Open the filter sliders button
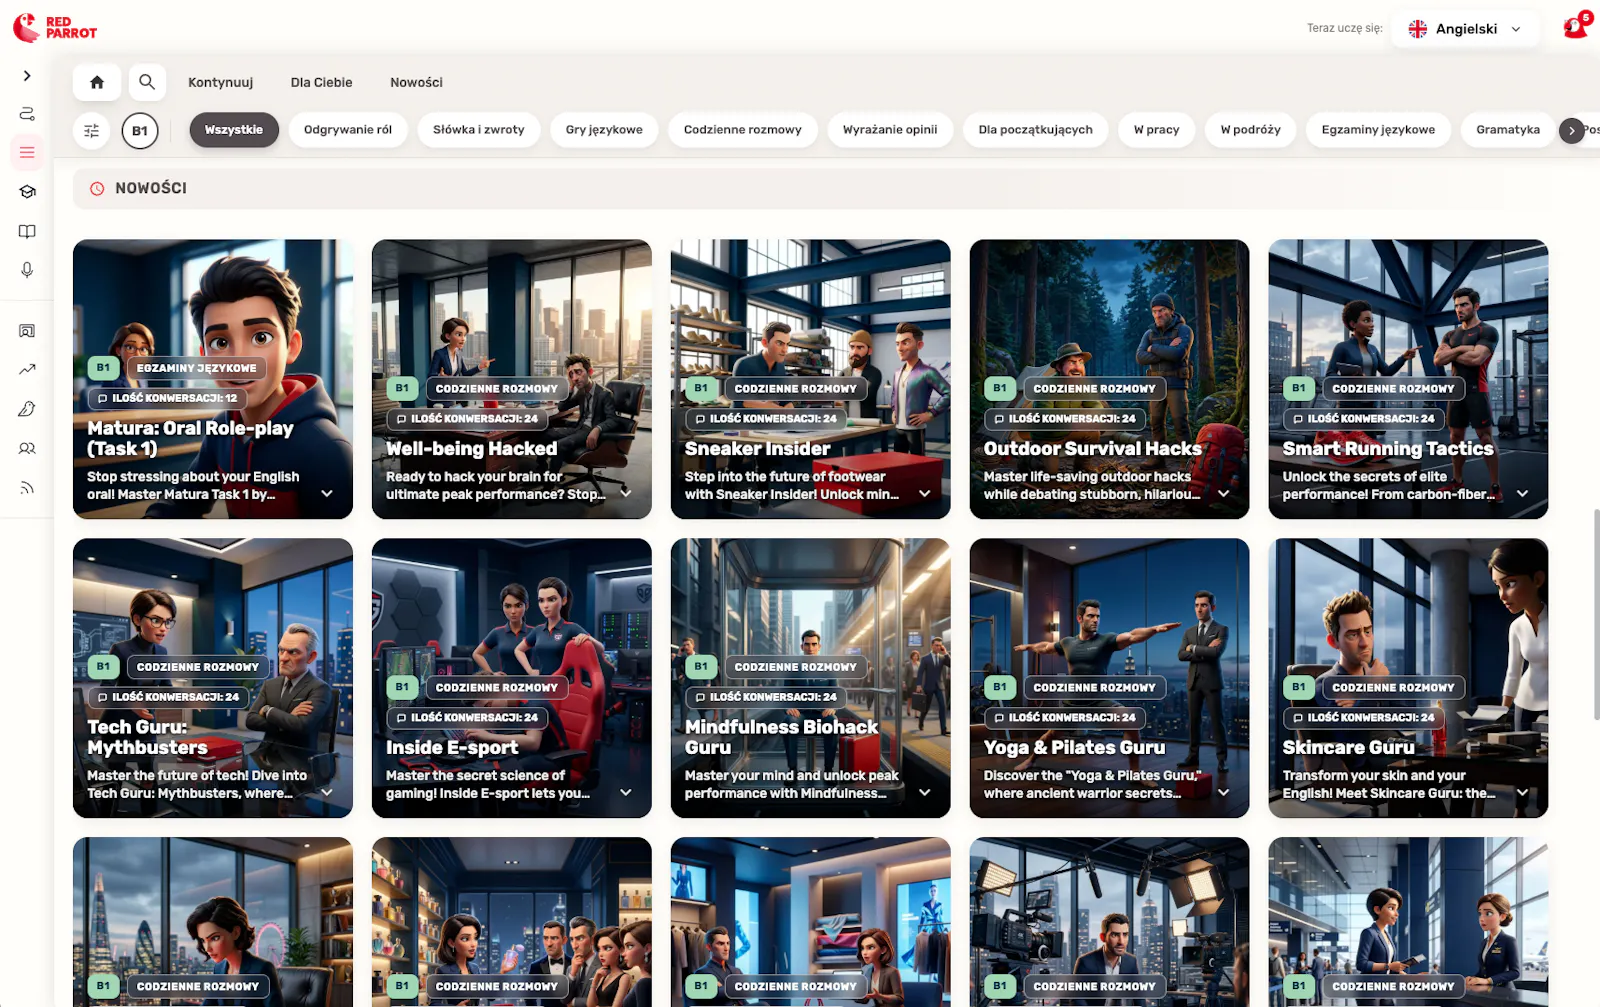The width and height of the screenshot is (1600, 1007). click(x=92, y=131)
